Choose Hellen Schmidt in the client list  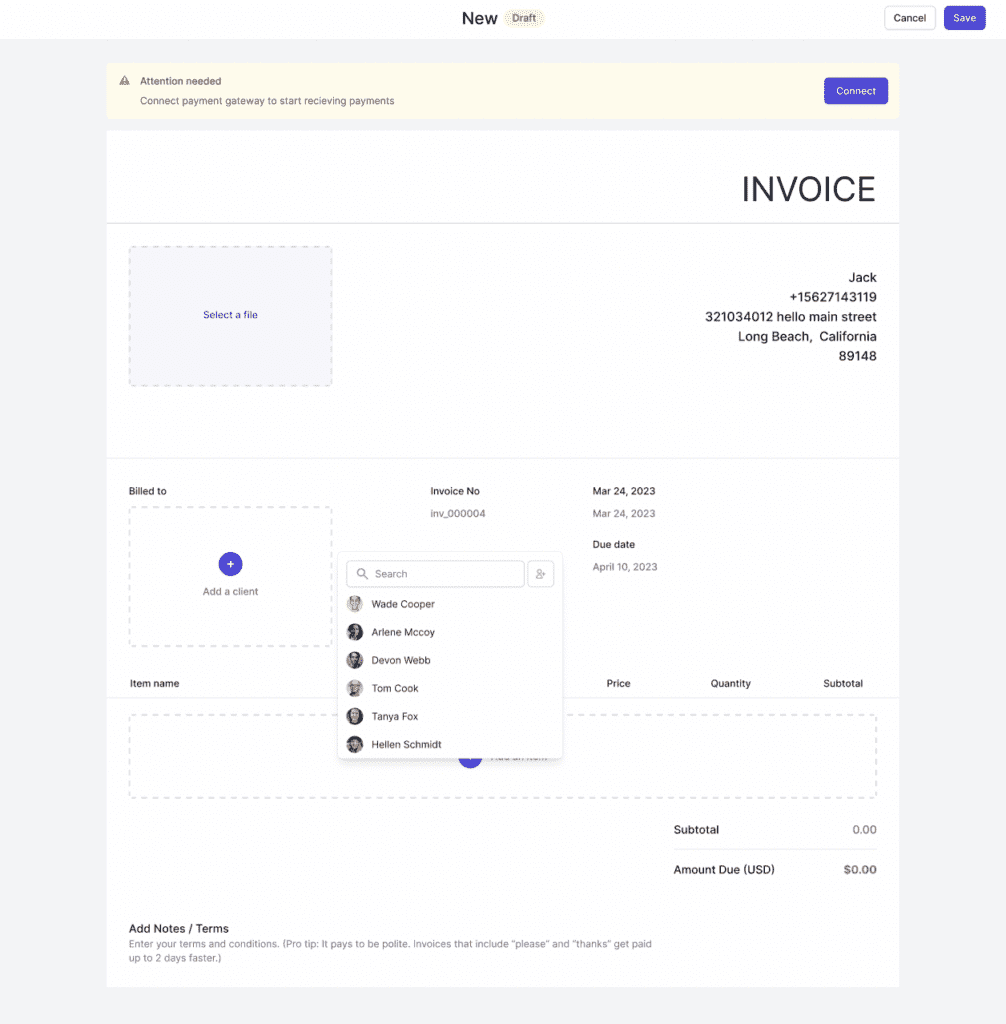[x=406, y=744]
